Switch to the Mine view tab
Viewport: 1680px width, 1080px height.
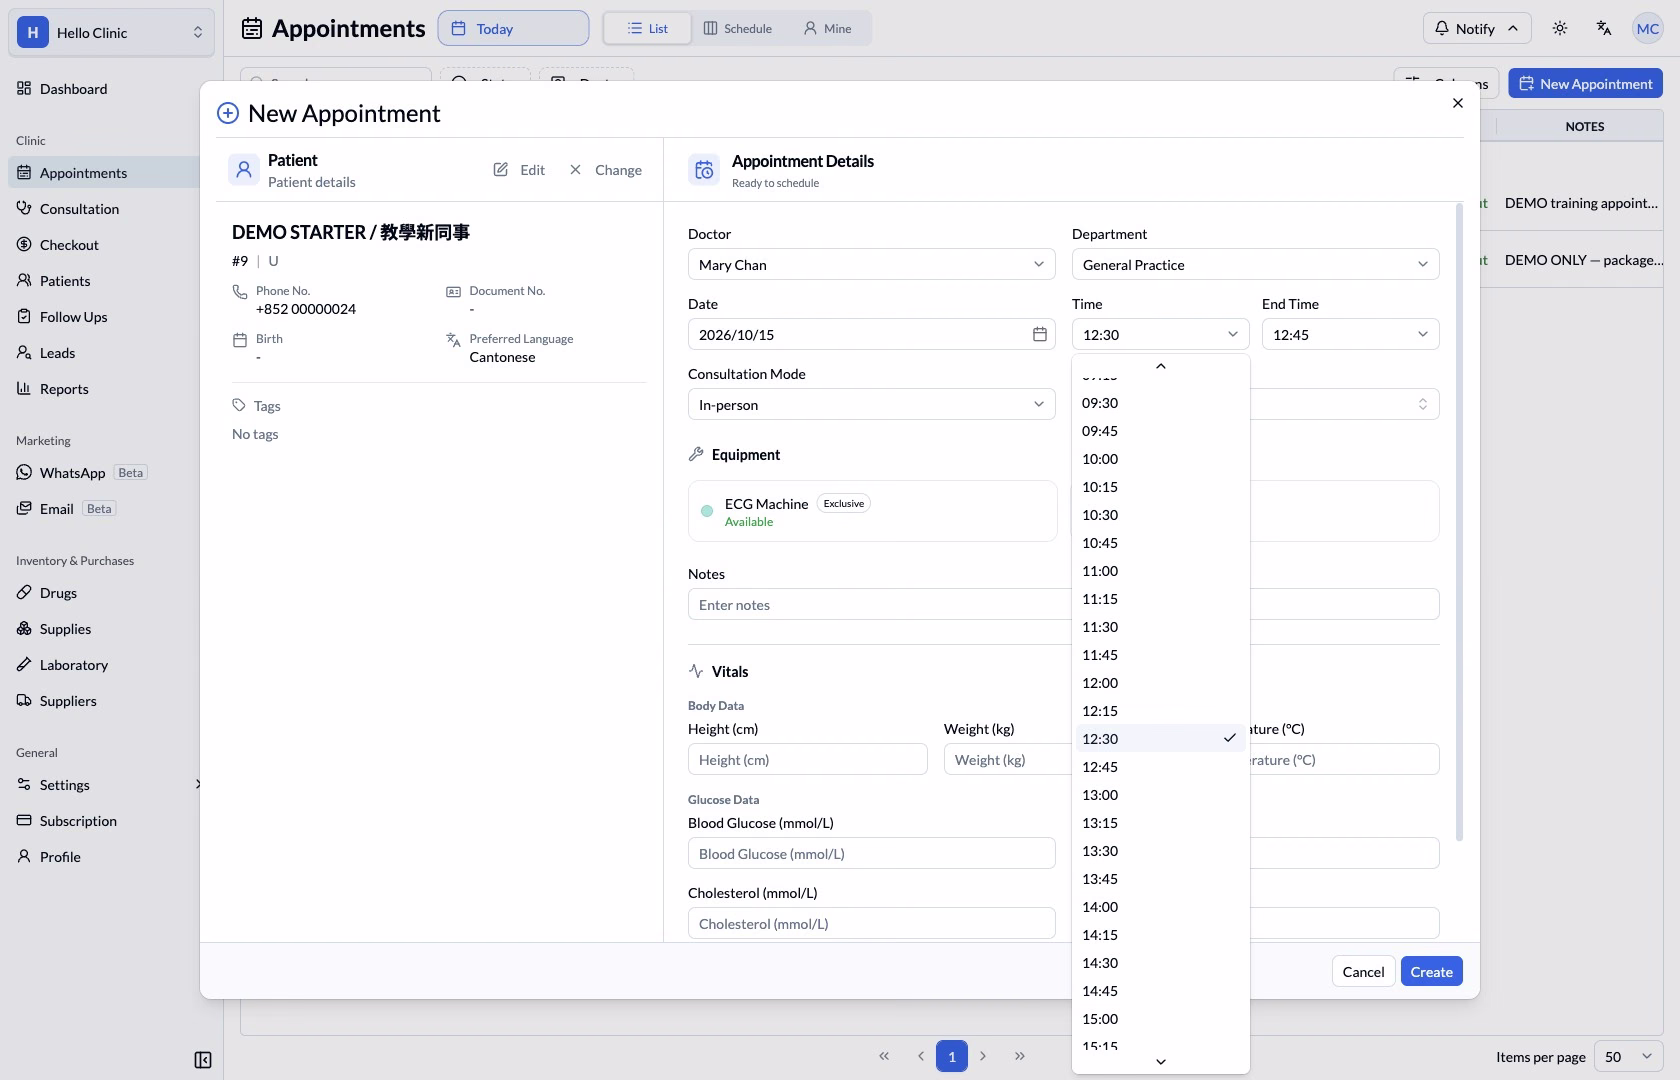pyautogui.click(x=828, y=28)
